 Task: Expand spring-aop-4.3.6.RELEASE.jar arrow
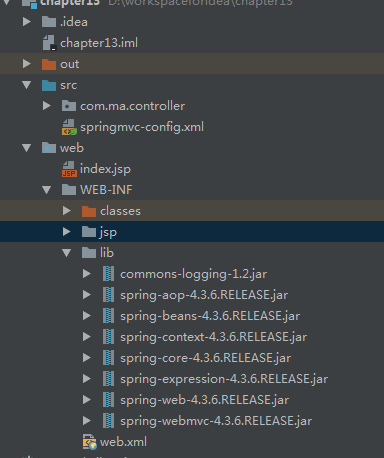[x=87, y=295]
